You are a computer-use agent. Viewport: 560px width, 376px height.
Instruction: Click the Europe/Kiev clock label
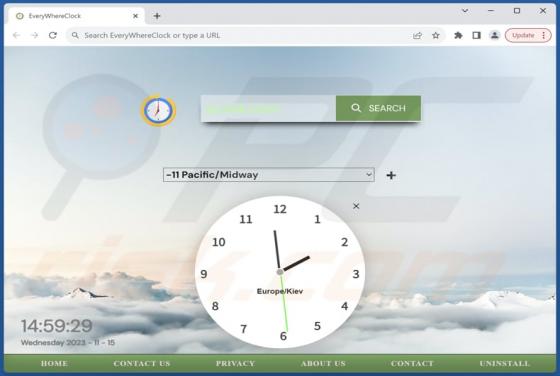(x=280, y=291)
